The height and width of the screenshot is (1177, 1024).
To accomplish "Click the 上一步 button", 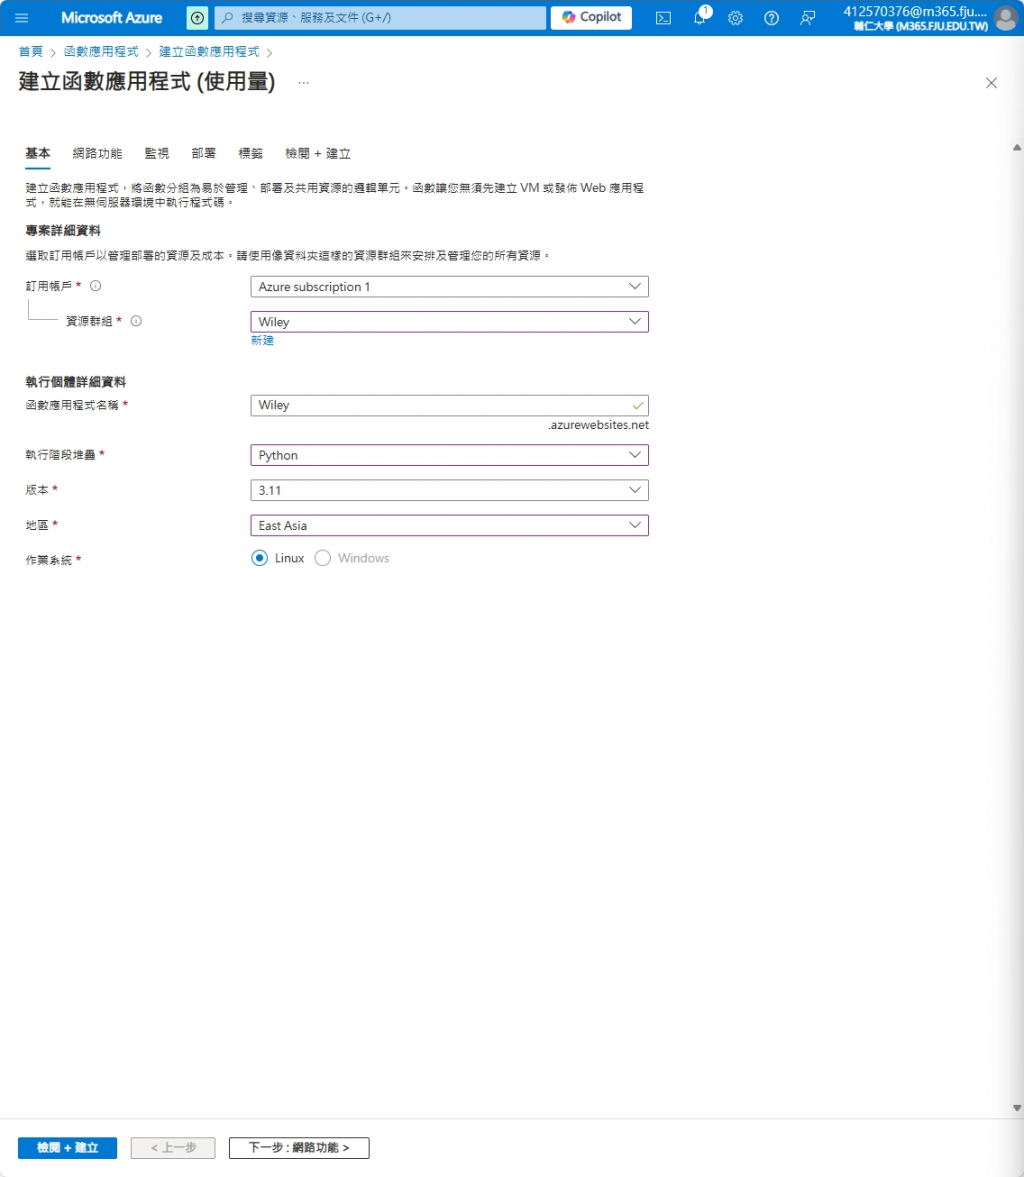I will [173, 1148].
